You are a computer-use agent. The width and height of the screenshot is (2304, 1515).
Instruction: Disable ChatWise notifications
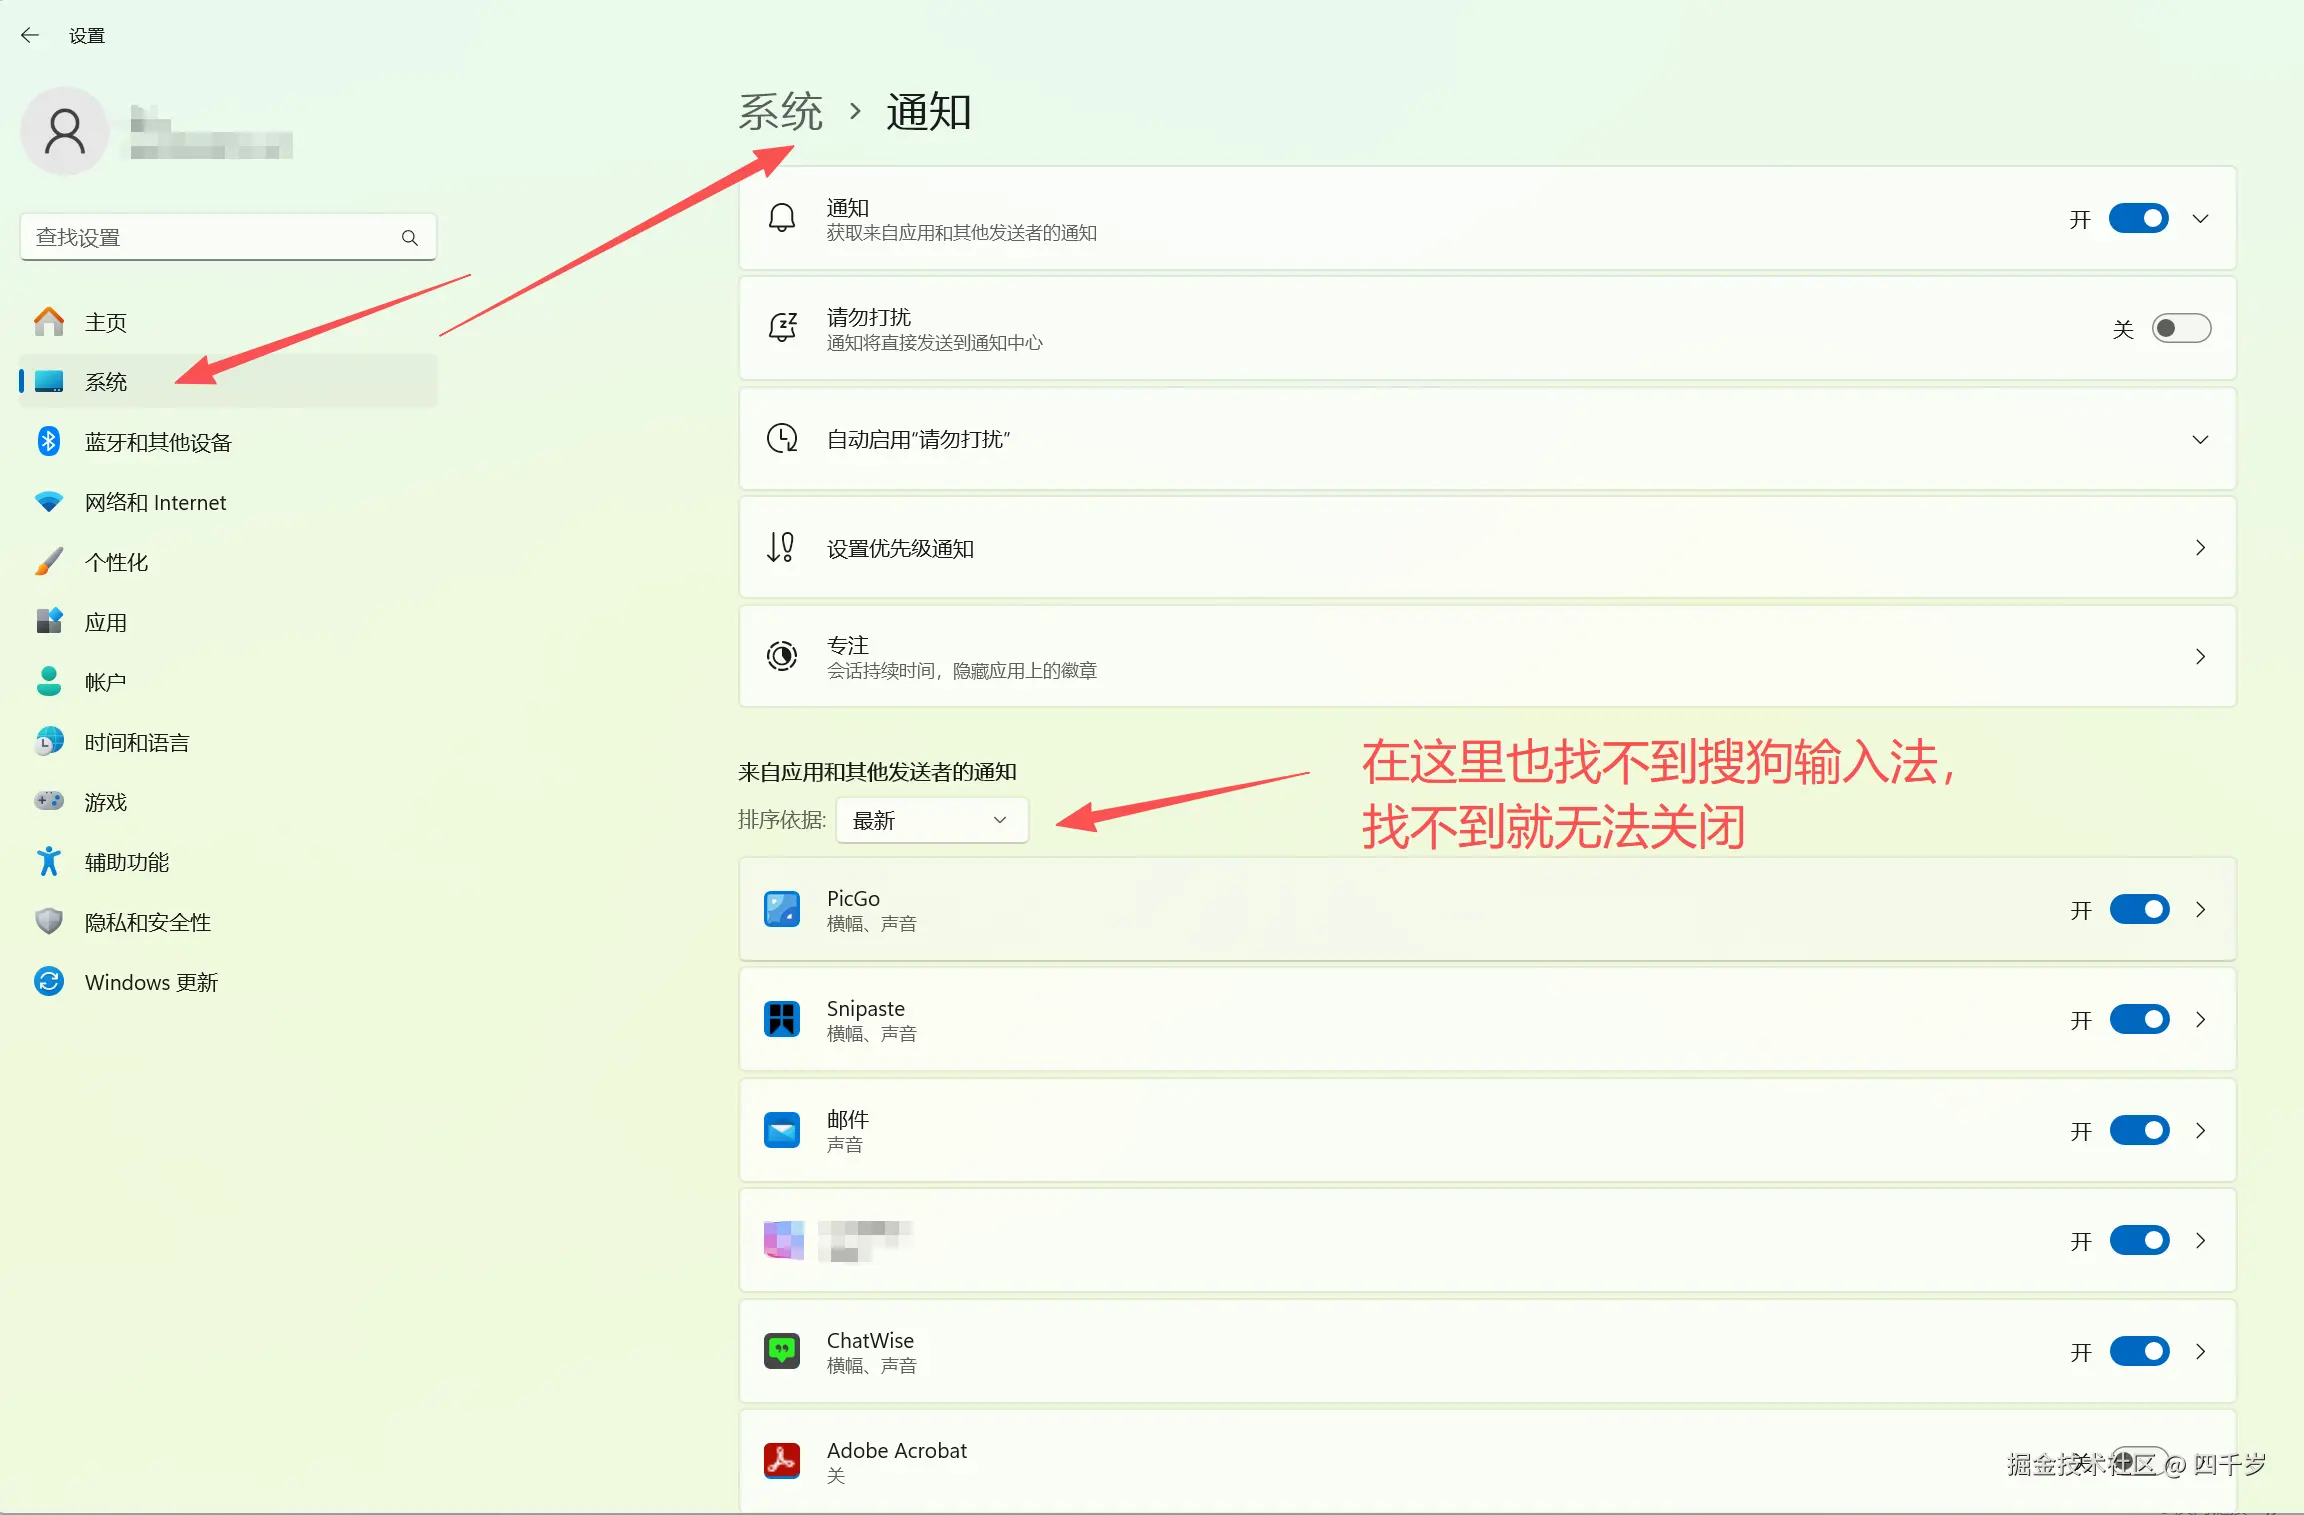click(x=2138, y=1351)
